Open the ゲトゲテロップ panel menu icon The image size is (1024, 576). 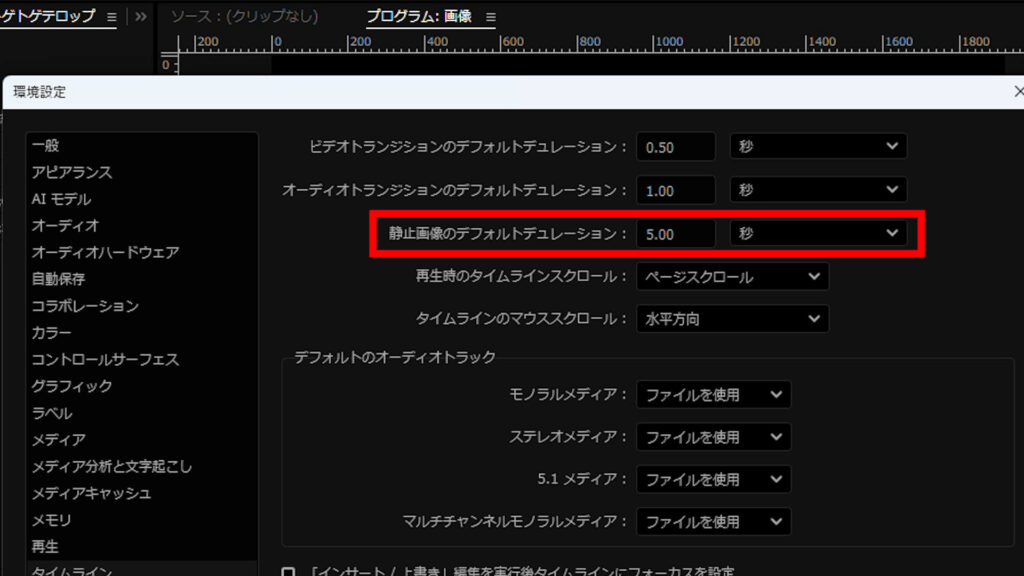tap(111, 17)
